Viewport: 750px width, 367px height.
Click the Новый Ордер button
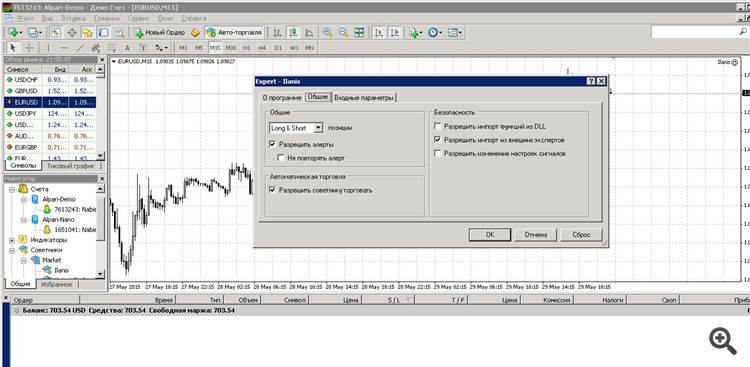click(x=160, y=33)
